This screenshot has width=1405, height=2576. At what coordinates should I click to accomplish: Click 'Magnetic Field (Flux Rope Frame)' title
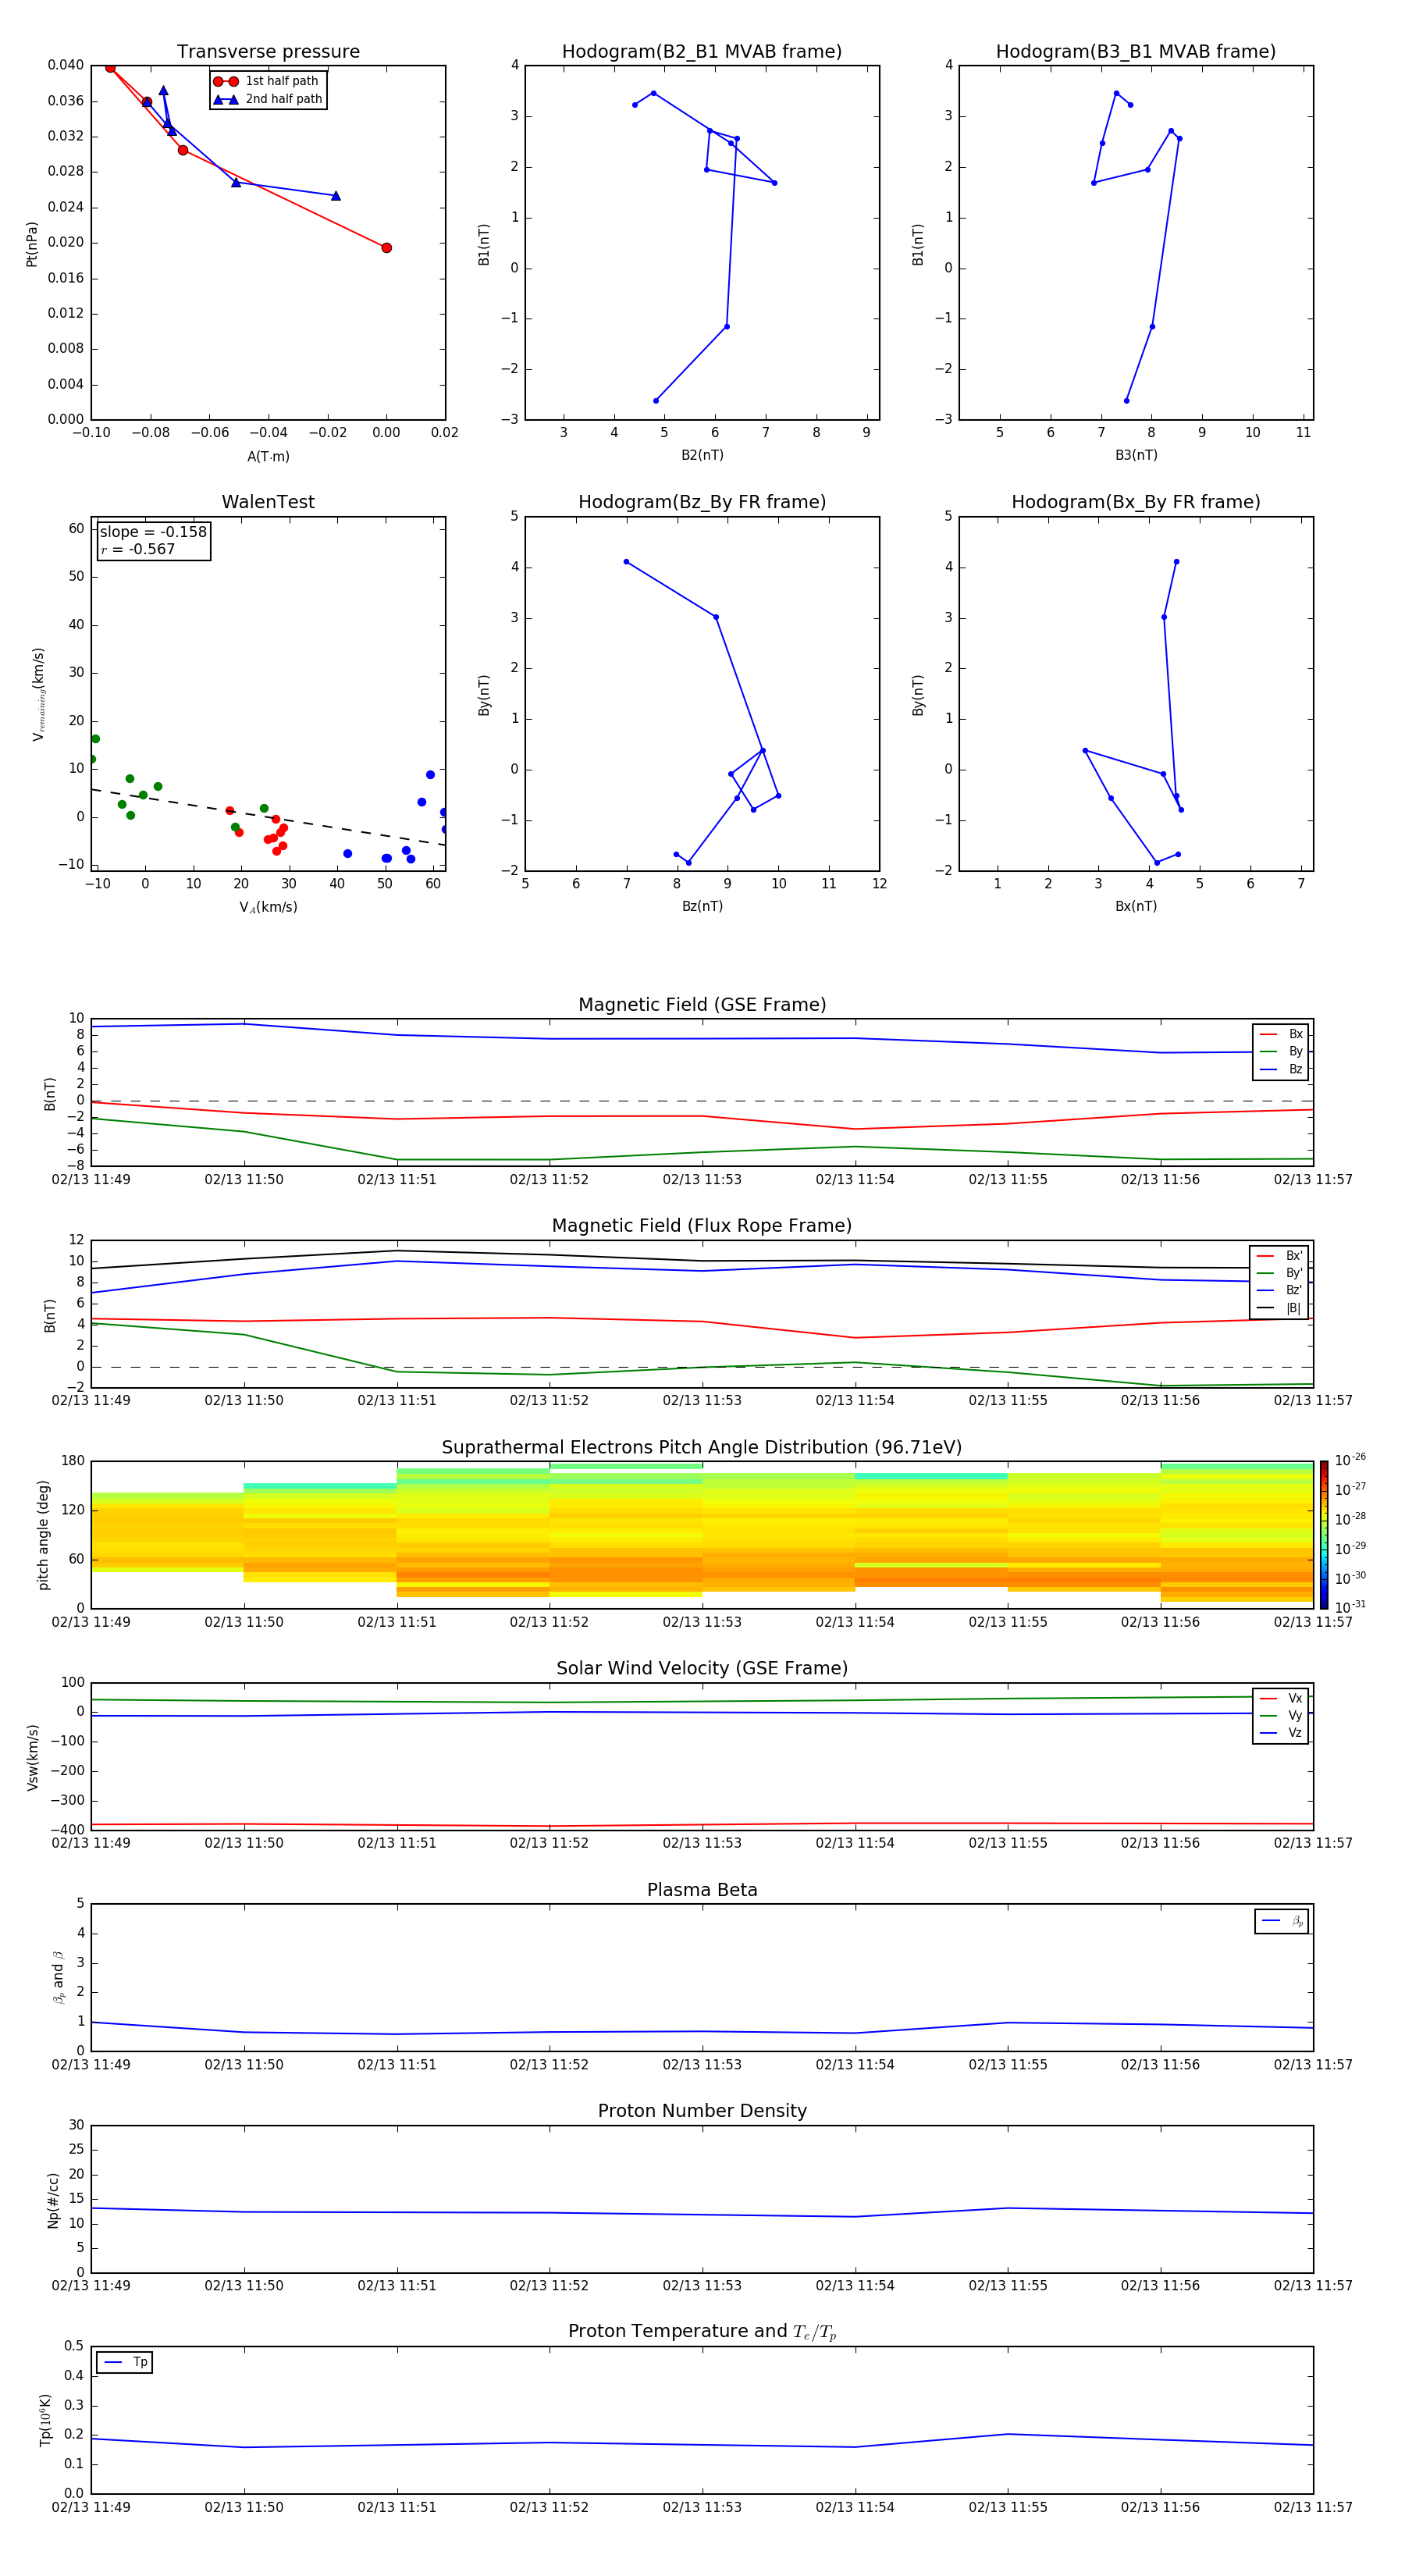coord(702,1226)
